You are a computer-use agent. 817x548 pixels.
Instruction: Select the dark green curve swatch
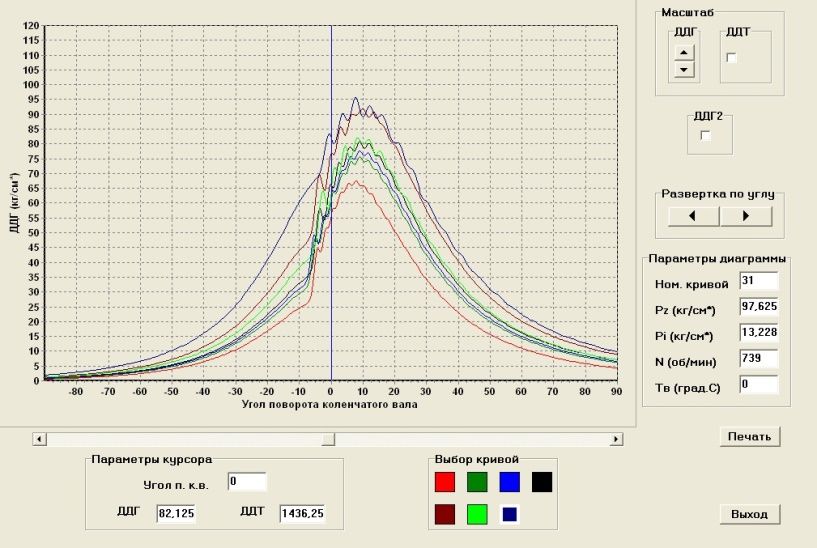pos(477,482)
